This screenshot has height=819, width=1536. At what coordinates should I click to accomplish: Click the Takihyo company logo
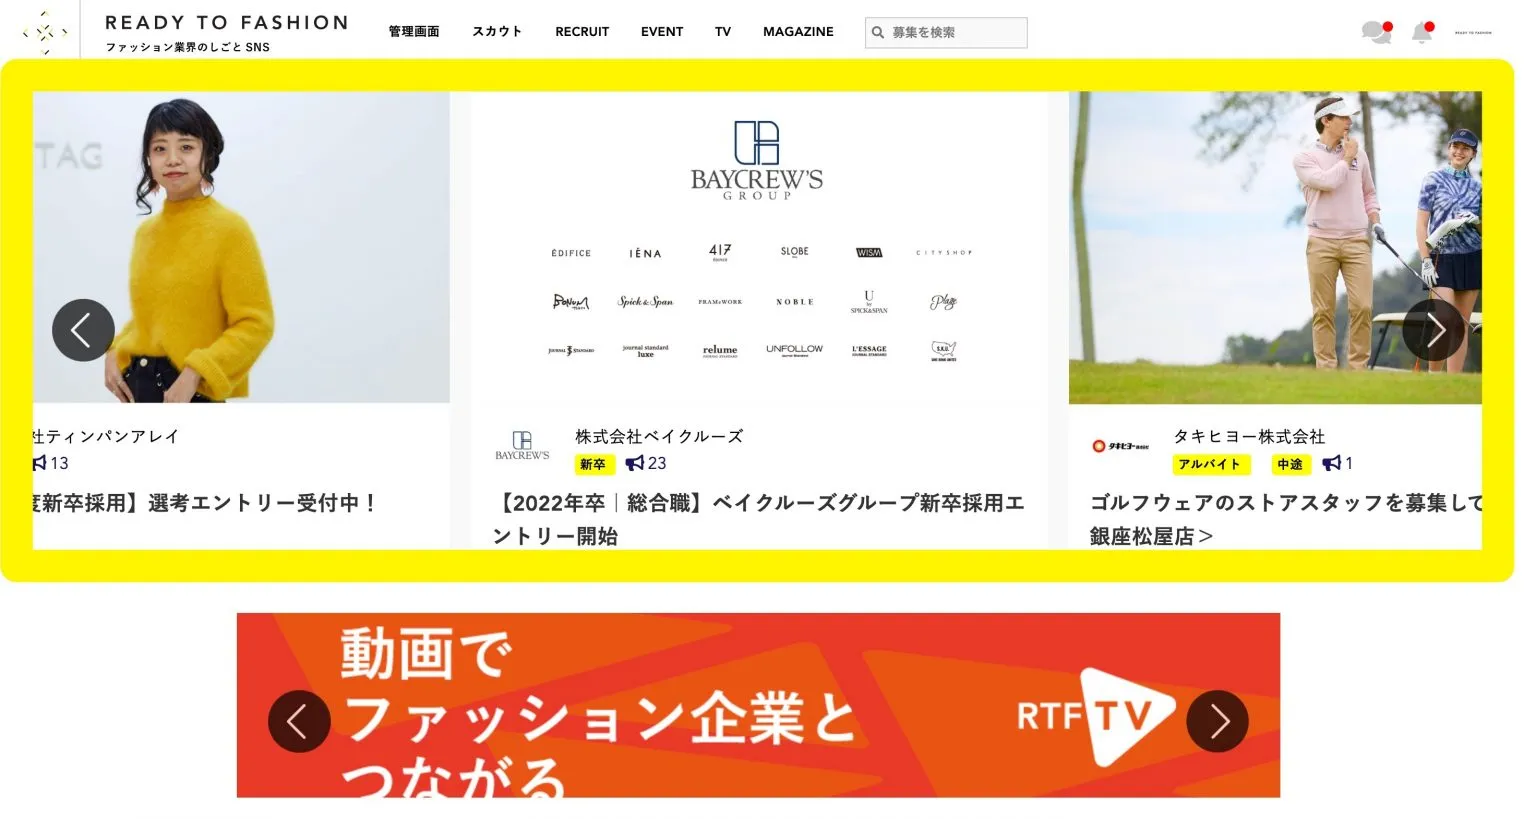(1120, 446)
